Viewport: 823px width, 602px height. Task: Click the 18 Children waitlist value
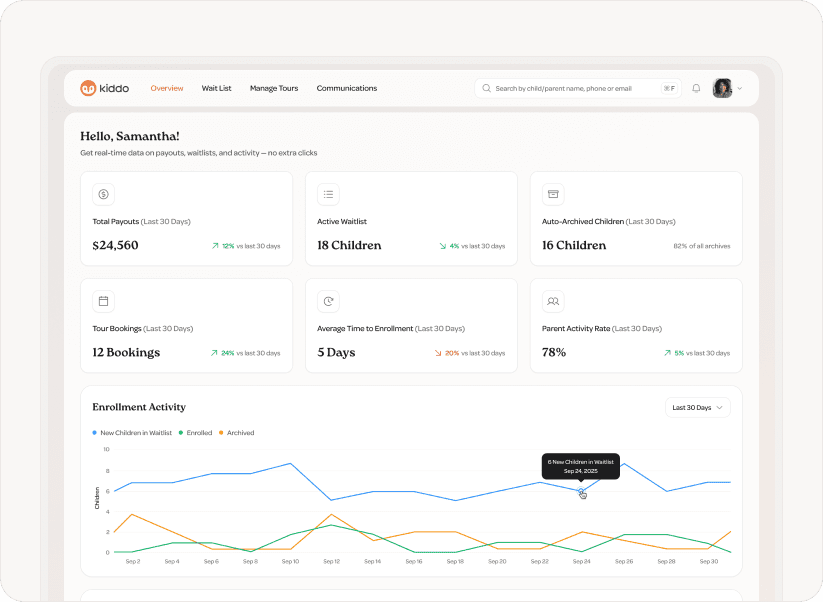tap(349, 245)
